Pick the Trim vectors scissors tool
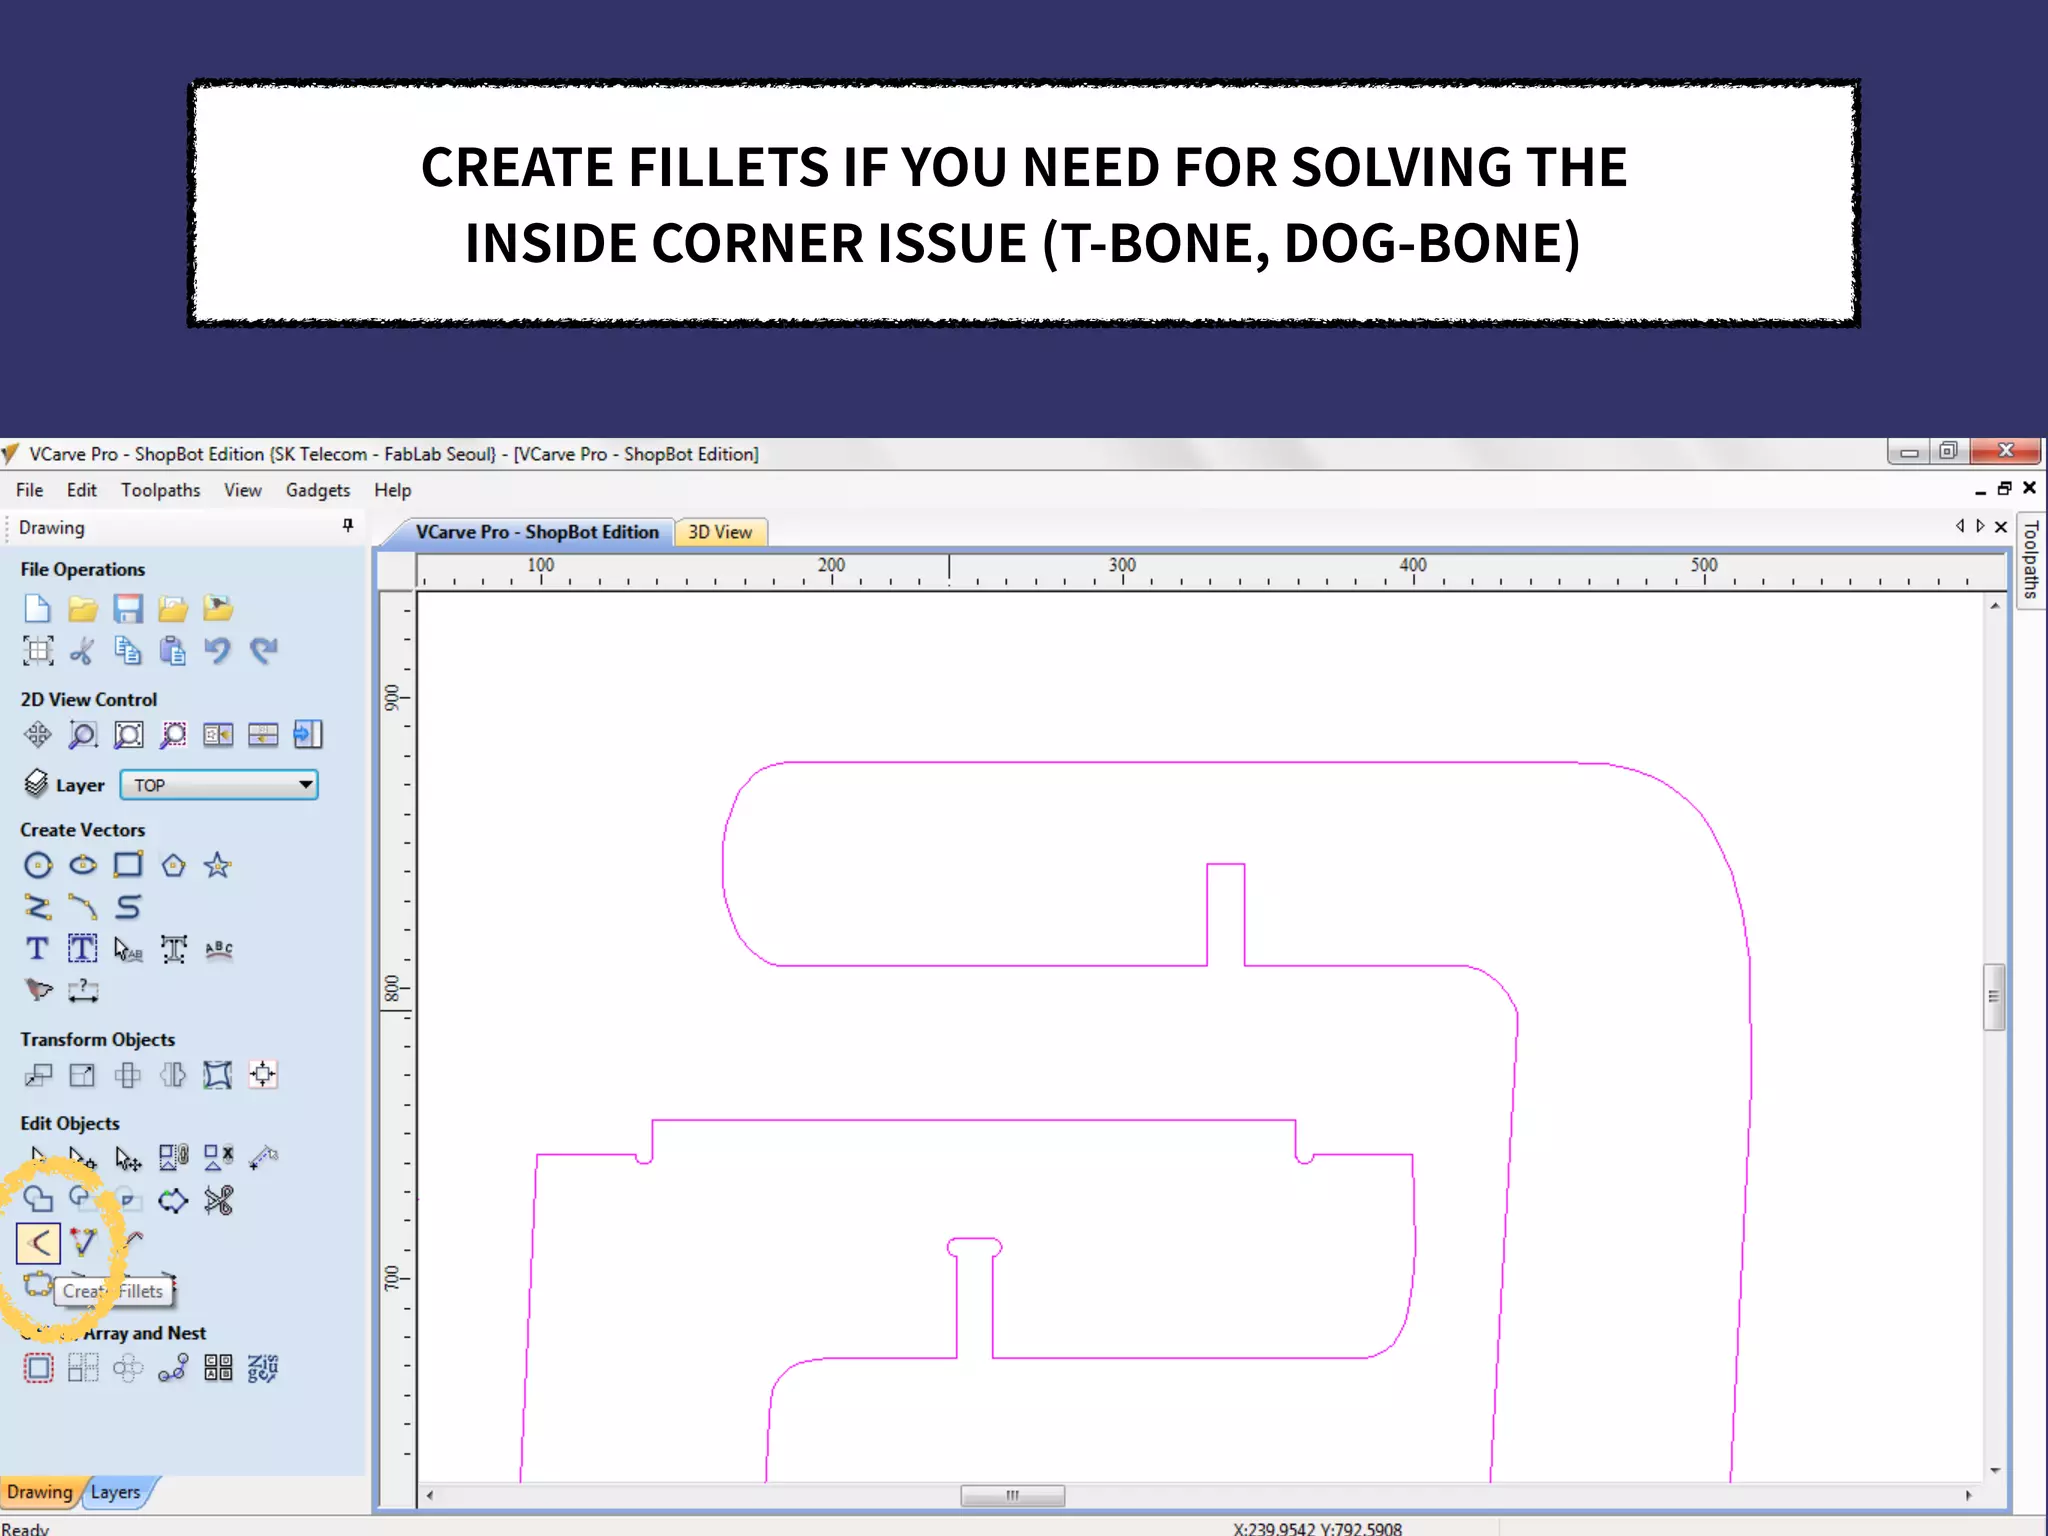Viewport: 2048px width, 1536px height. coord(218,1200)
